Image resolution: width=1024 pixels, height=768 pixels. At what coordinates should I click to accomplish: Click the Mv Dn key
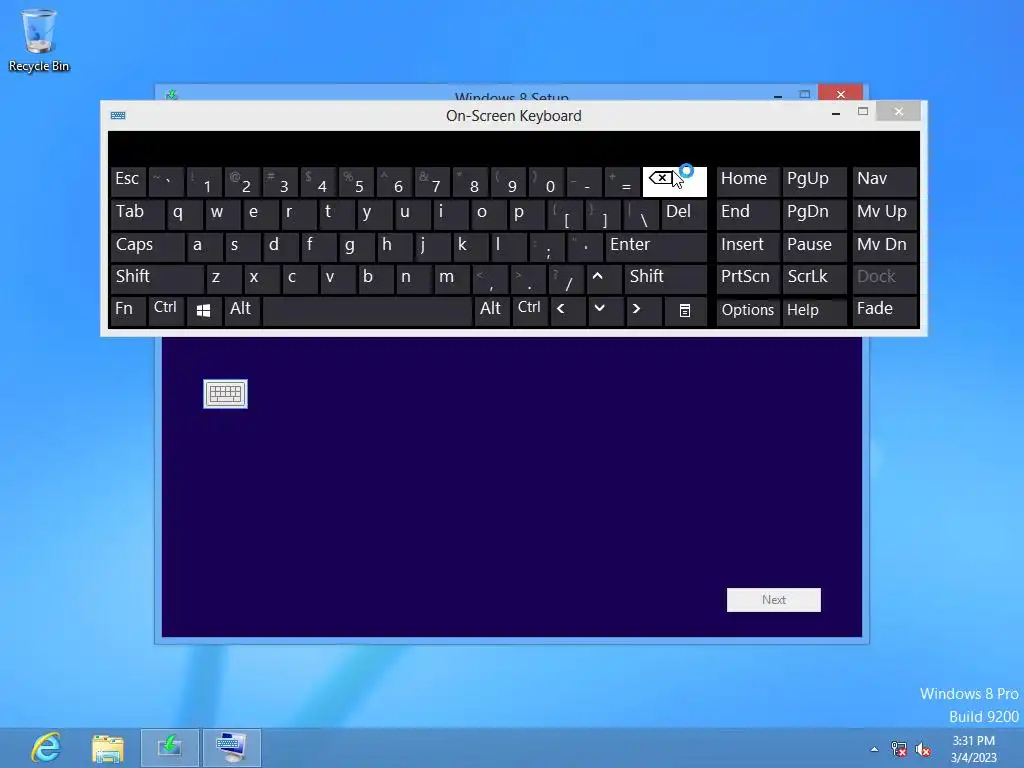point(884,246)
